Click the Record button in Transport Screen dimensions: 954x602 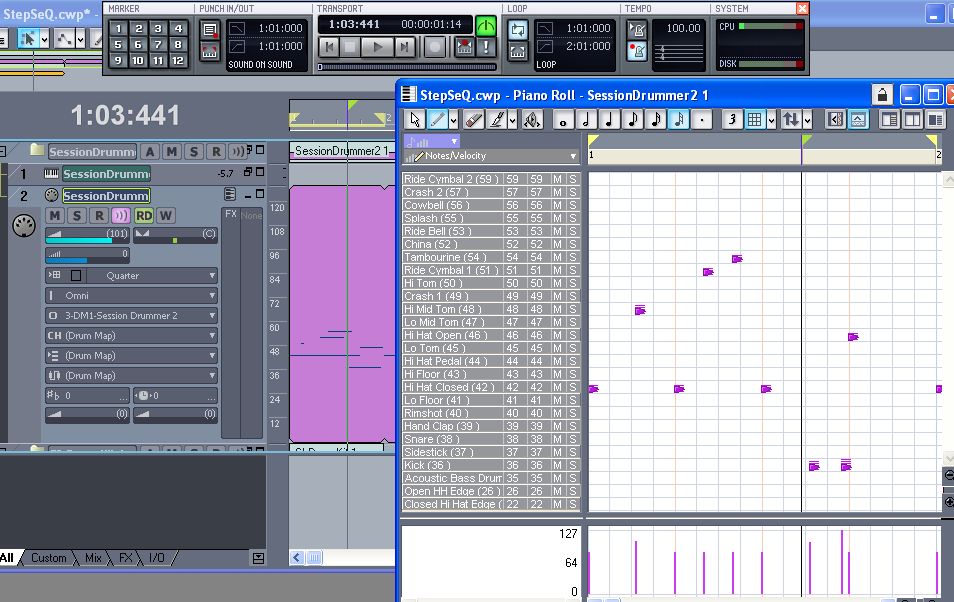coord(435,46)
